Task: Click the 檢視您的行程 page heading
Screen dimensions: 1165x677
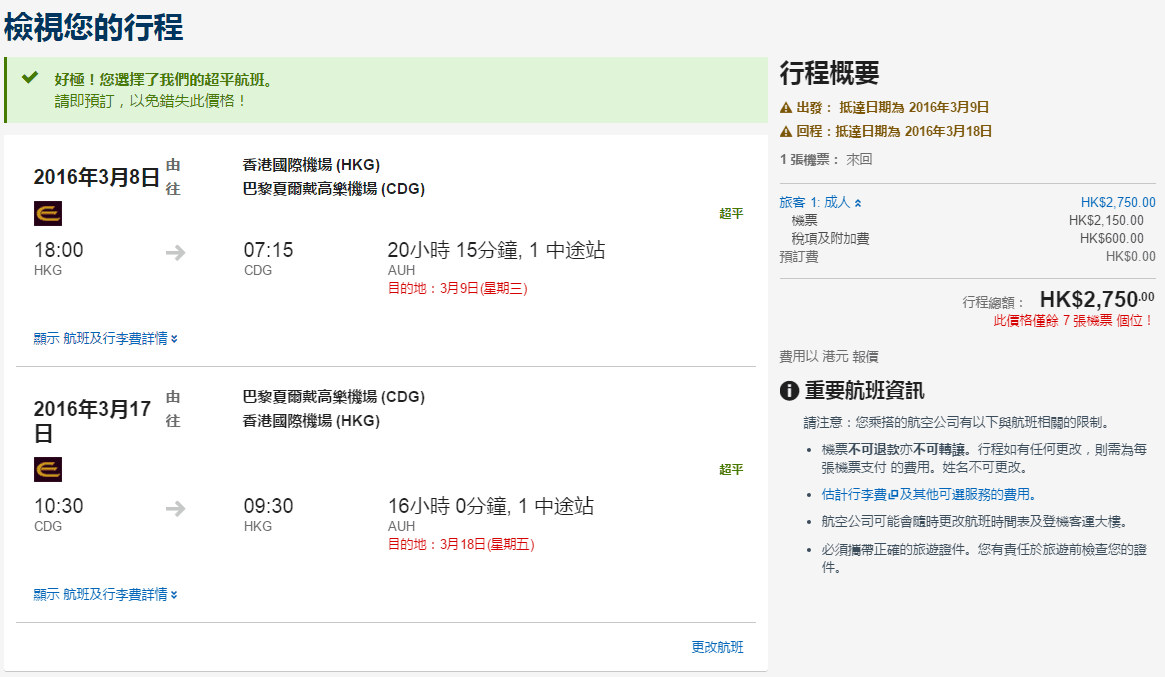Action: (94, 28)
